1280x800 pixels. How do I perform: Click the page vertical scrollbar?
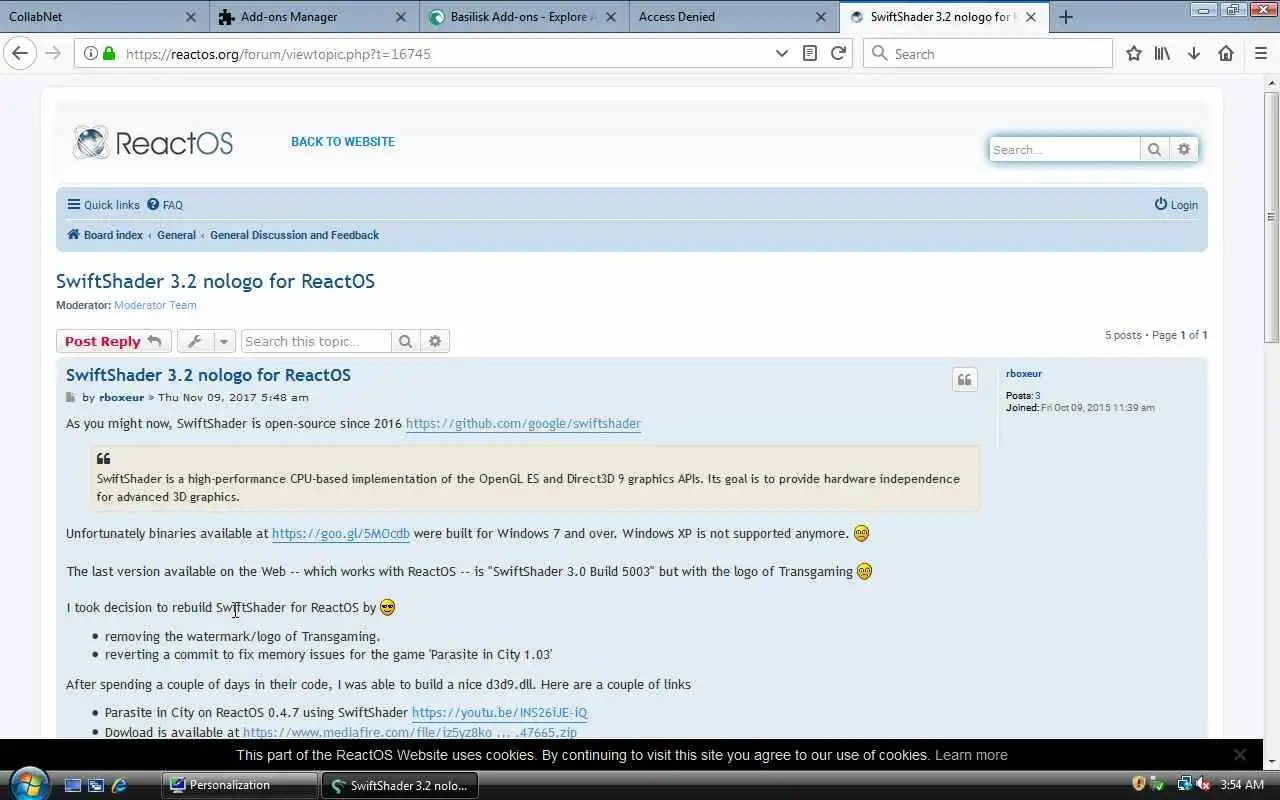coord(1271,215)
